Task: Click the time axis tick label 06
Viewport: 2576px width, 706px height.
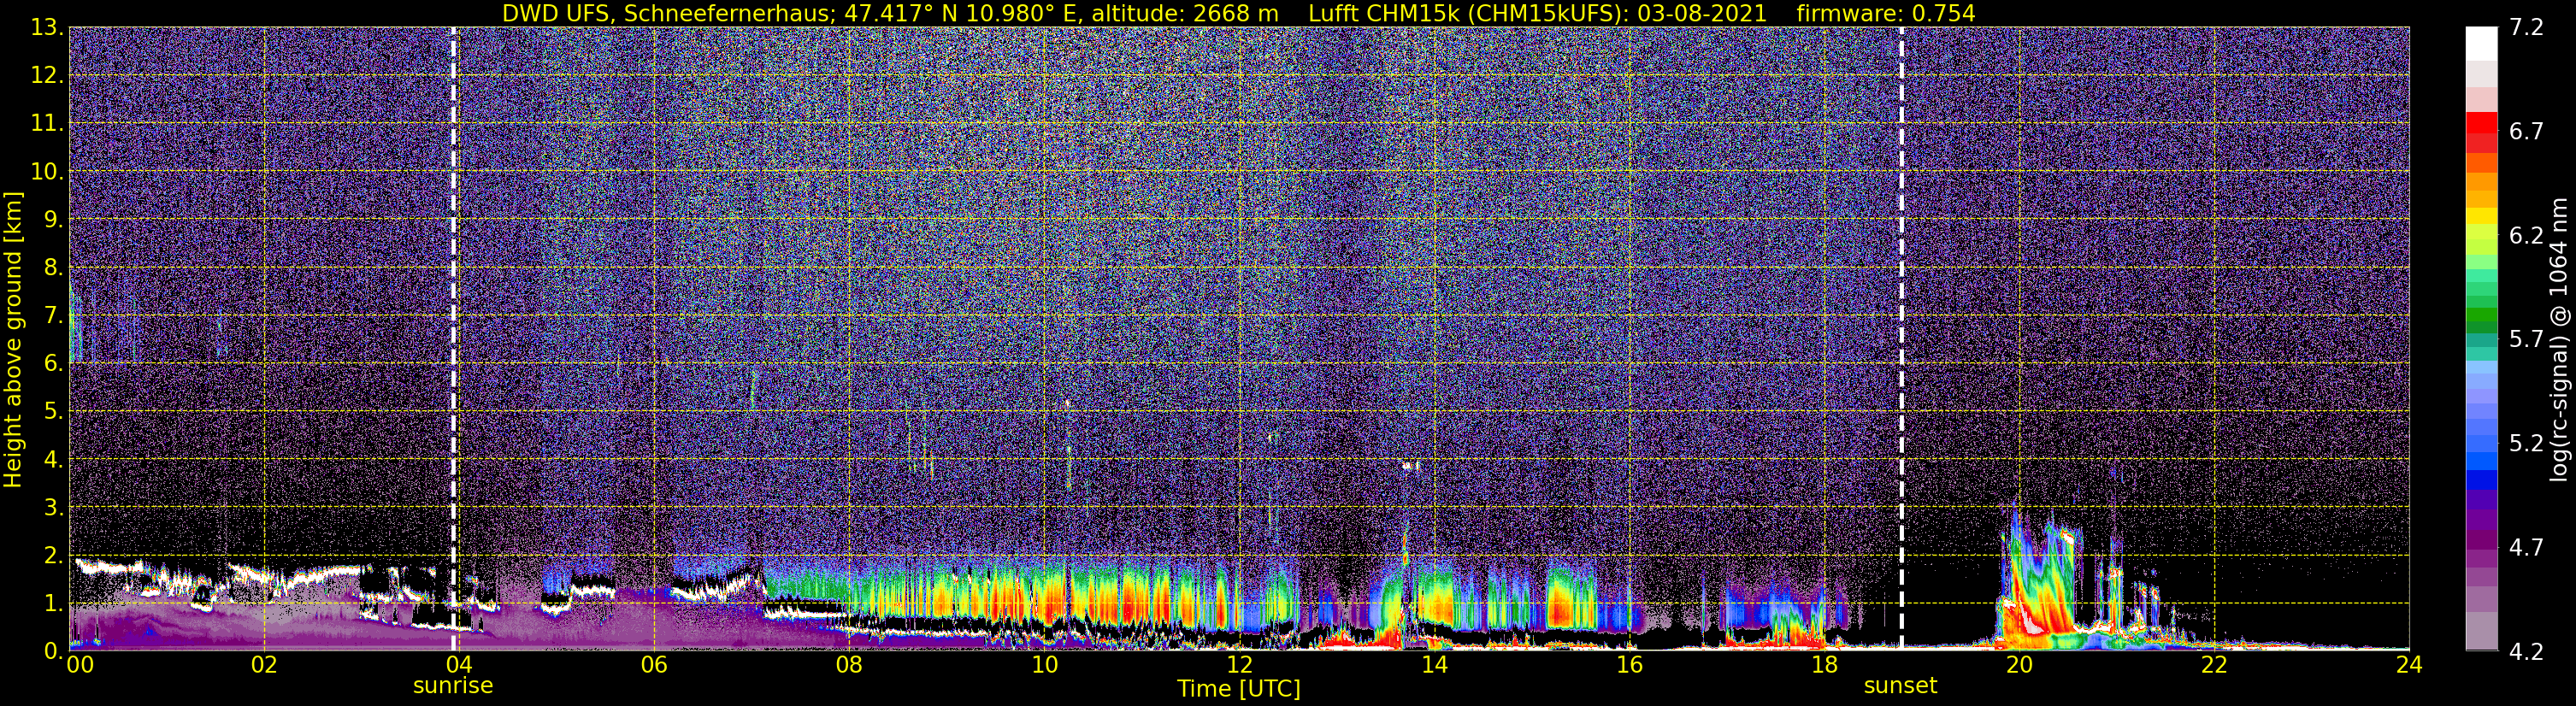Action: pyautogui.click(x=654, y=665)
